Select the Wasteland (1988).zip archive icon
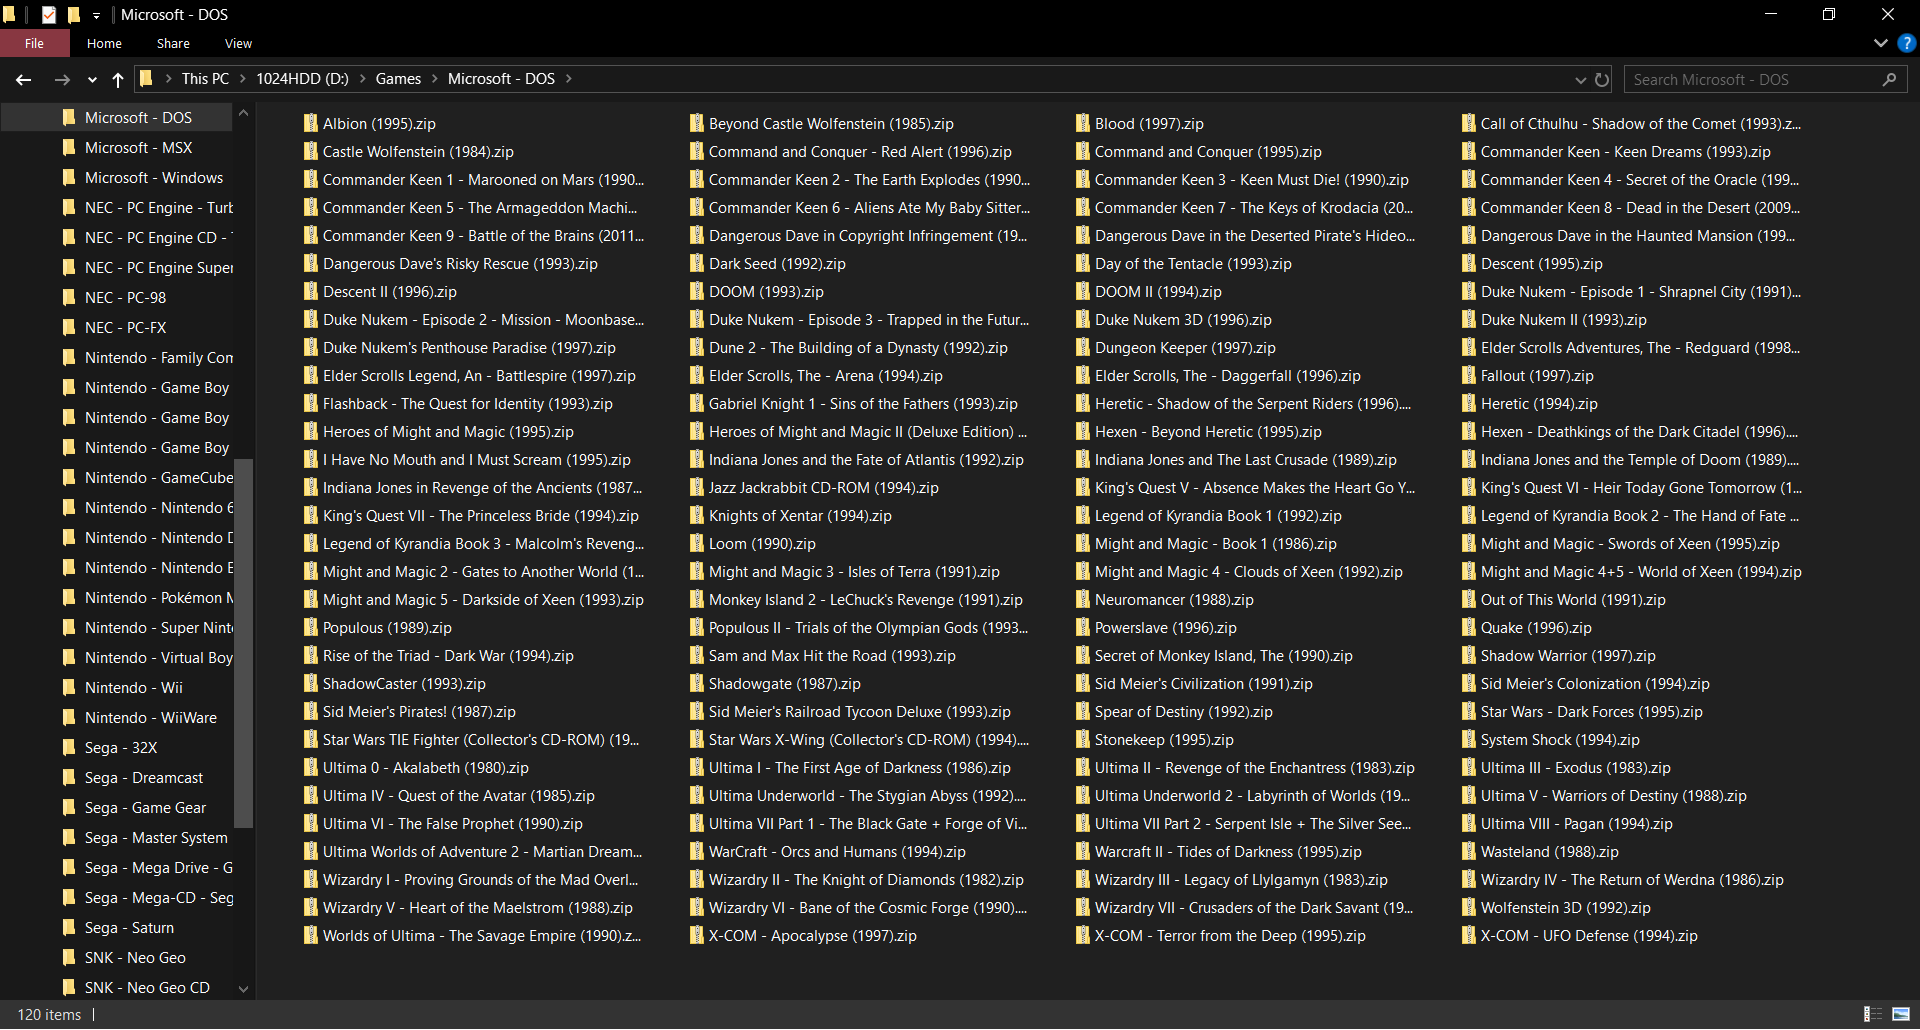This screenshot has height=1030, width=1920. [x=1468, y=852]
